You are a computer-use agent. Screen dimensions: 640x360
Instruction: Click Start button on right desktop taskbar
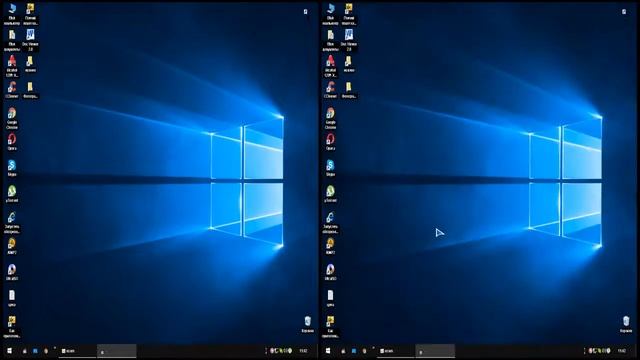pos(328,351)
